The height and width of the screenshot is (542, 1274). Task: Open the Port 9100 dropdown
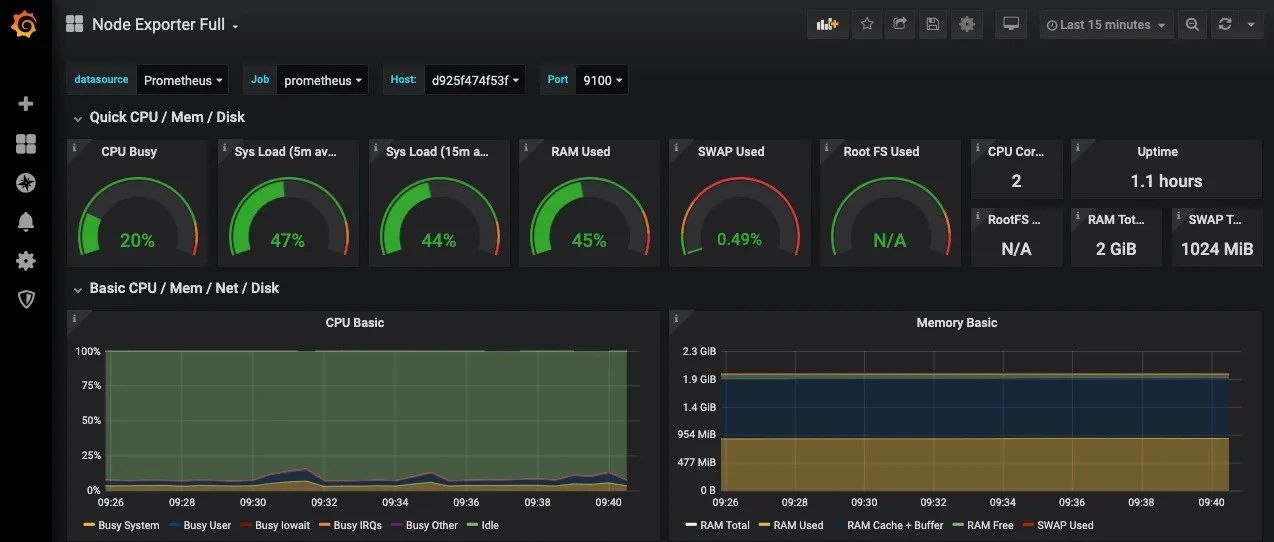tap(602, 80)
